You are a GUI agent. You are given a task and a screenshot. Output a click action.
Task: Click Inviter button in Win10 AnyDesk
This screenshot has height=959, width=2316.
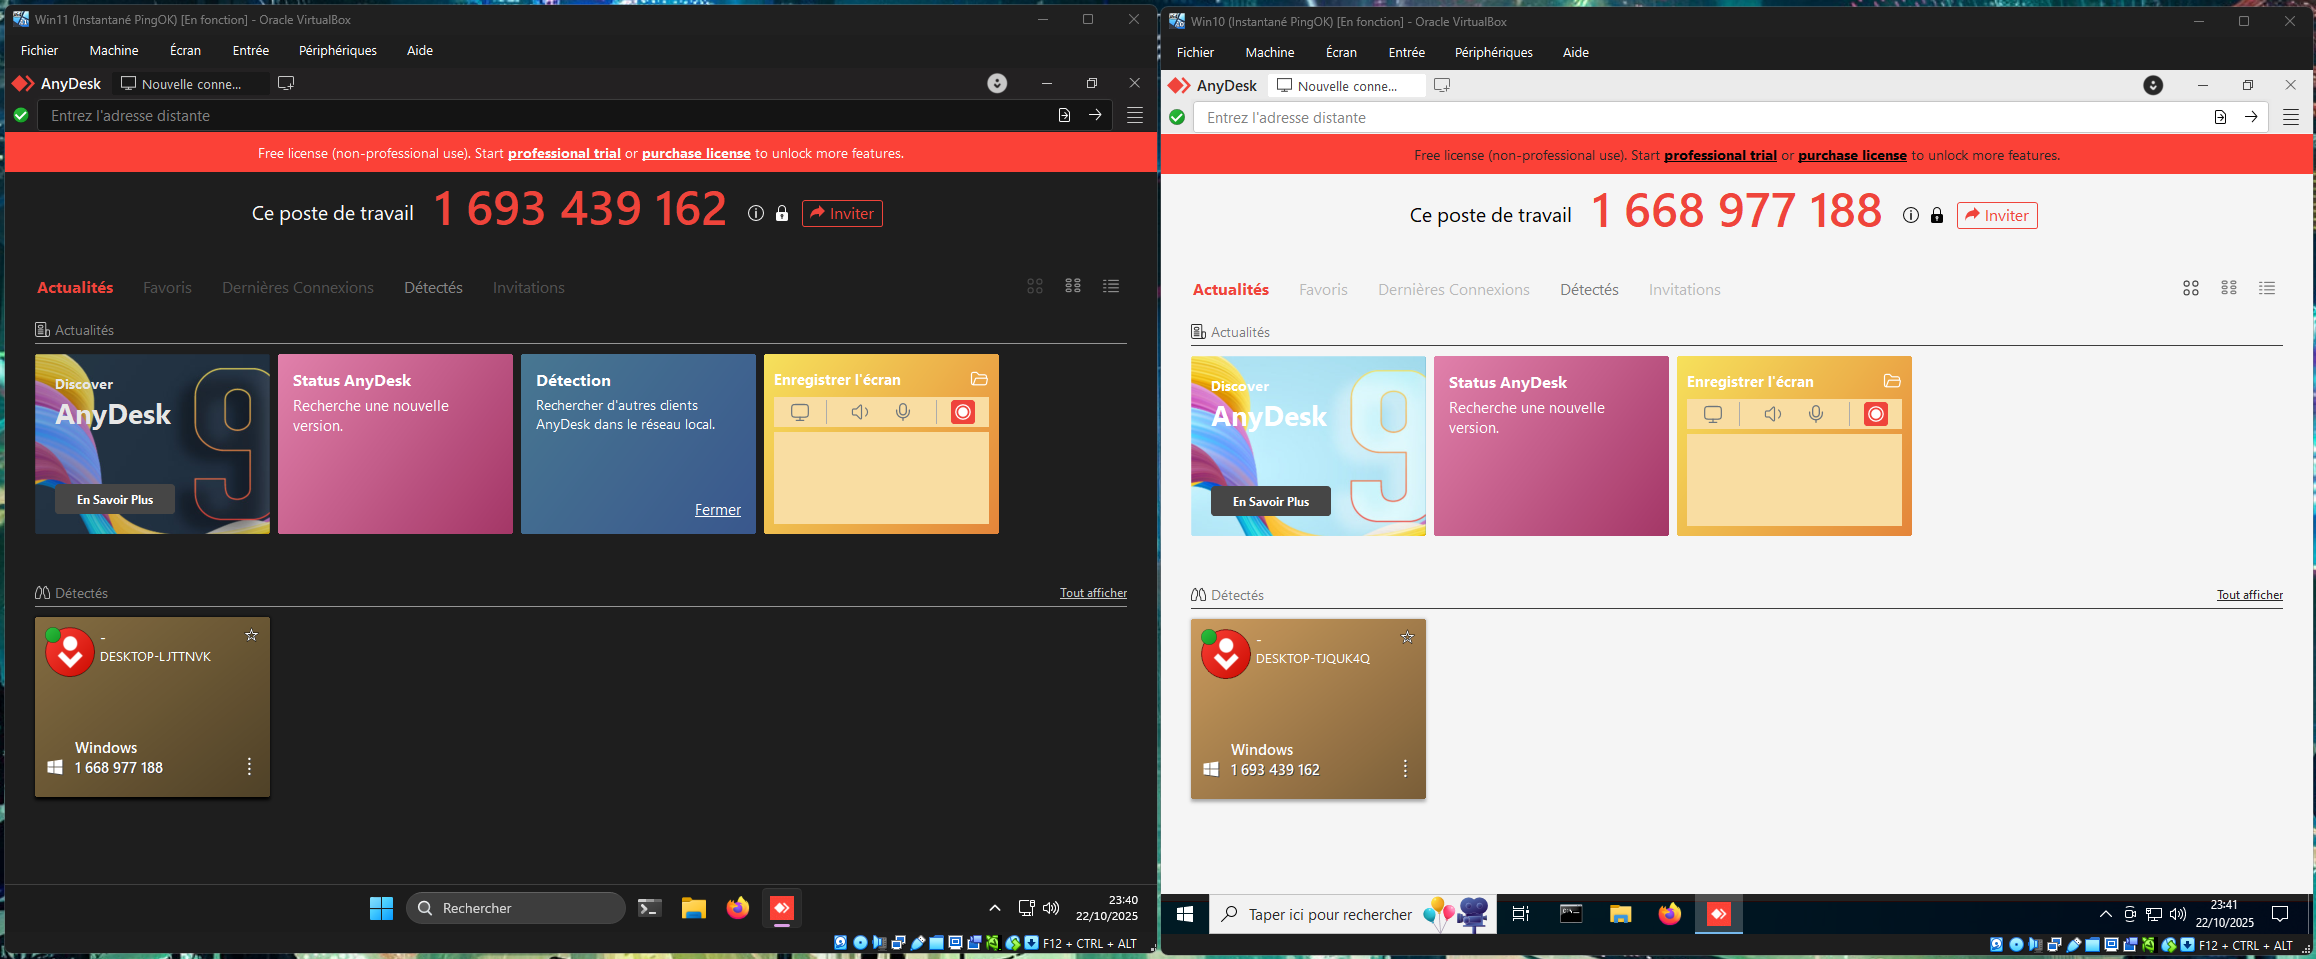(x=1996, y=215)
